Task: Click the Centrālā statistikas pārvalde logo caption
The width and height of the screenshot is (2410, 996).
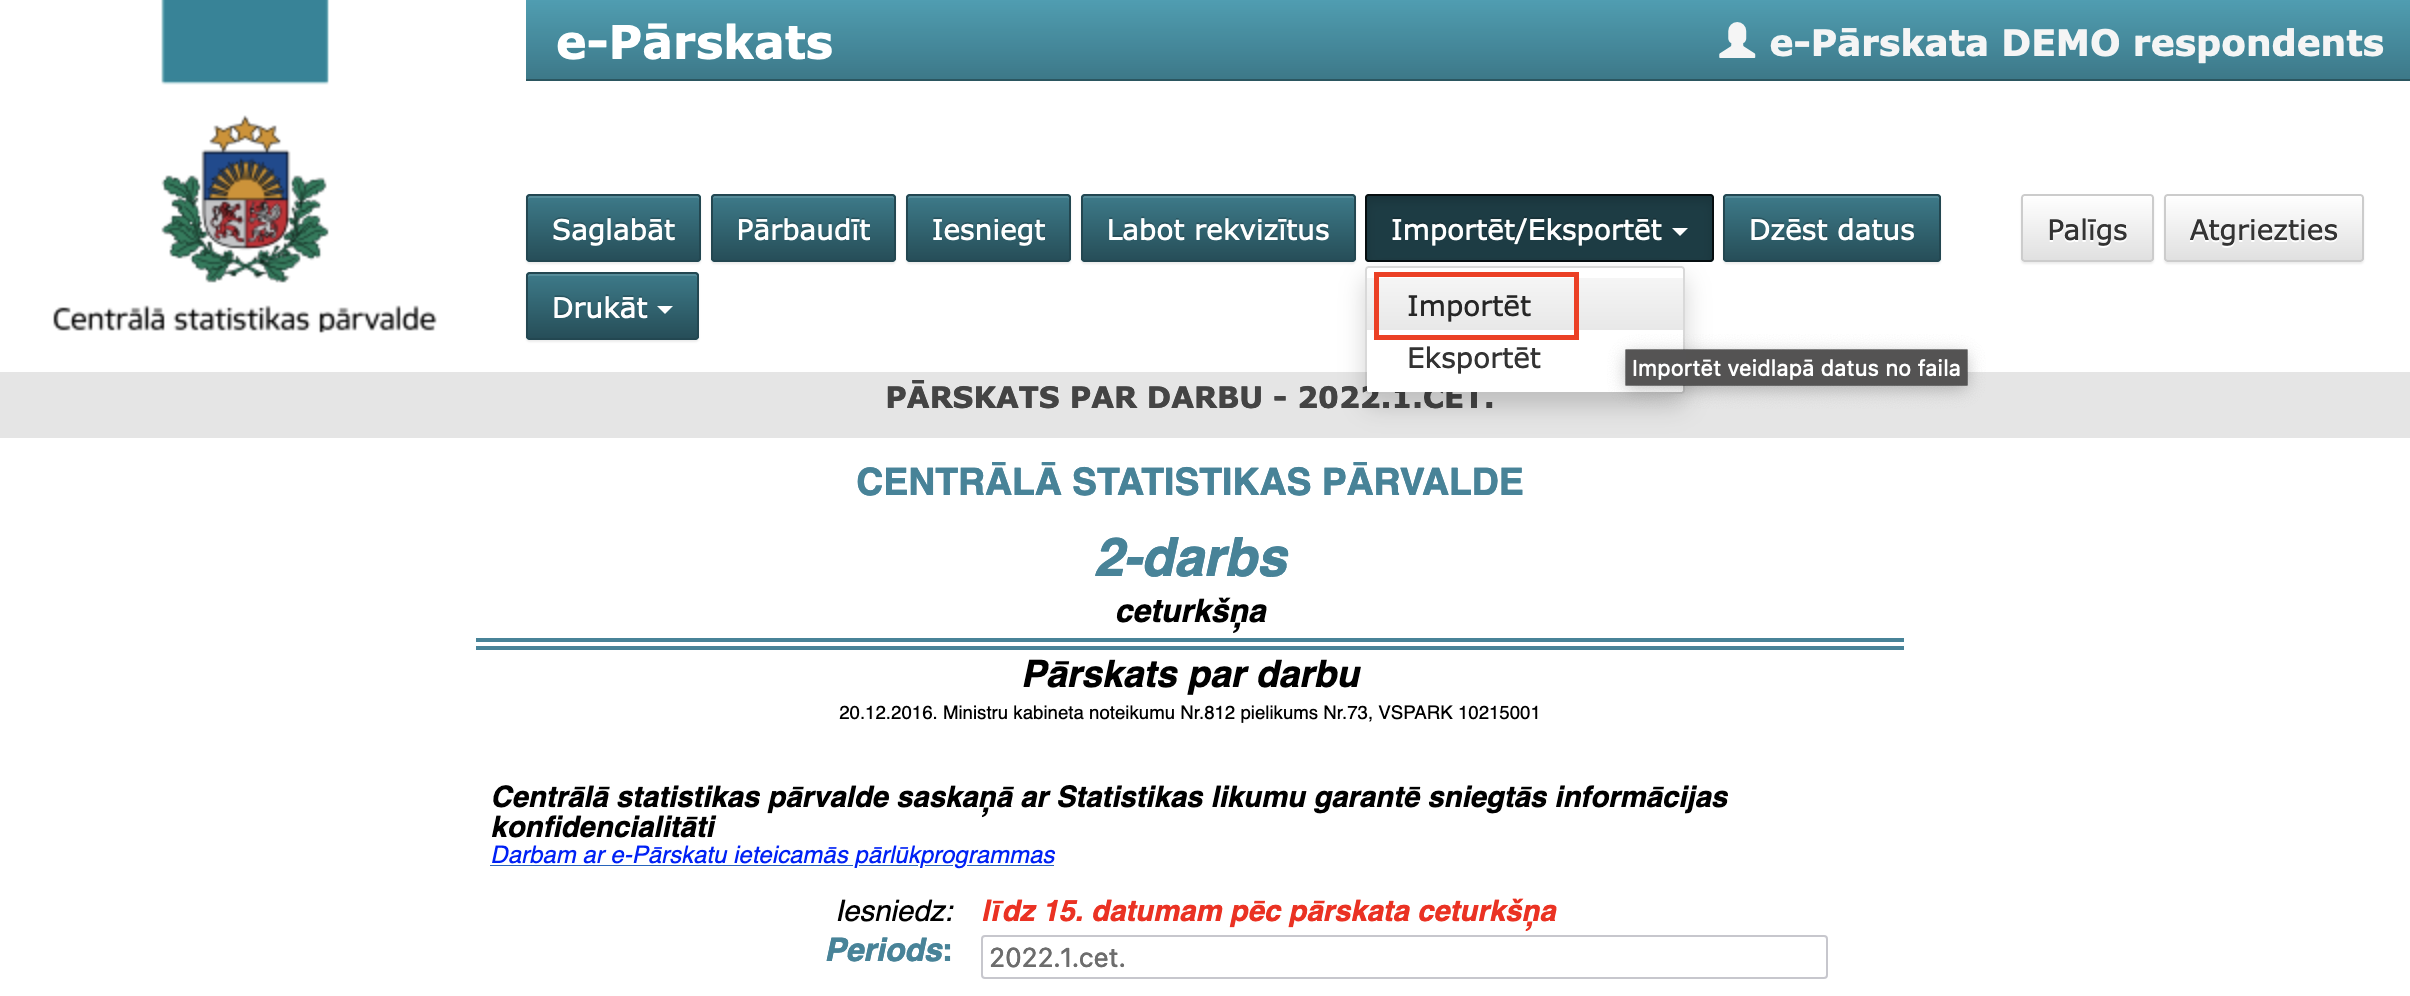Action: coord(244,319)
